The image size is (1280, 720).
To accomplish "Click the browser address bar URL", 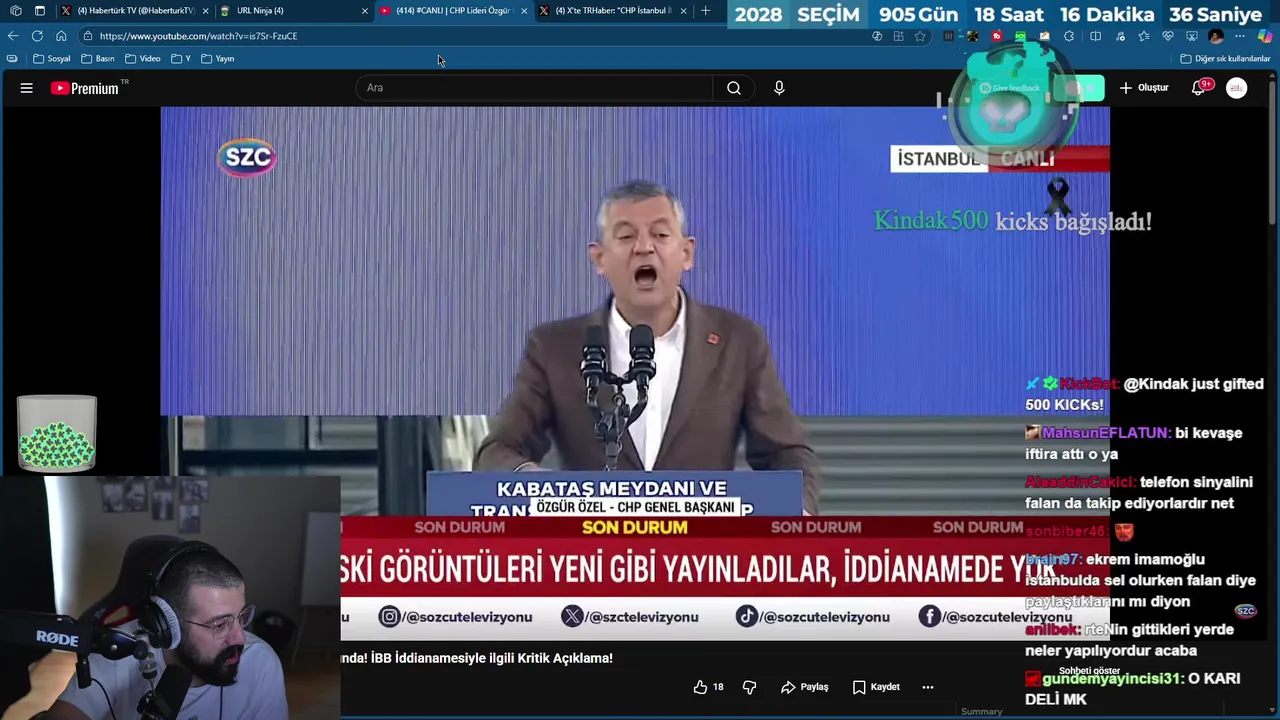I will [198, 36].
